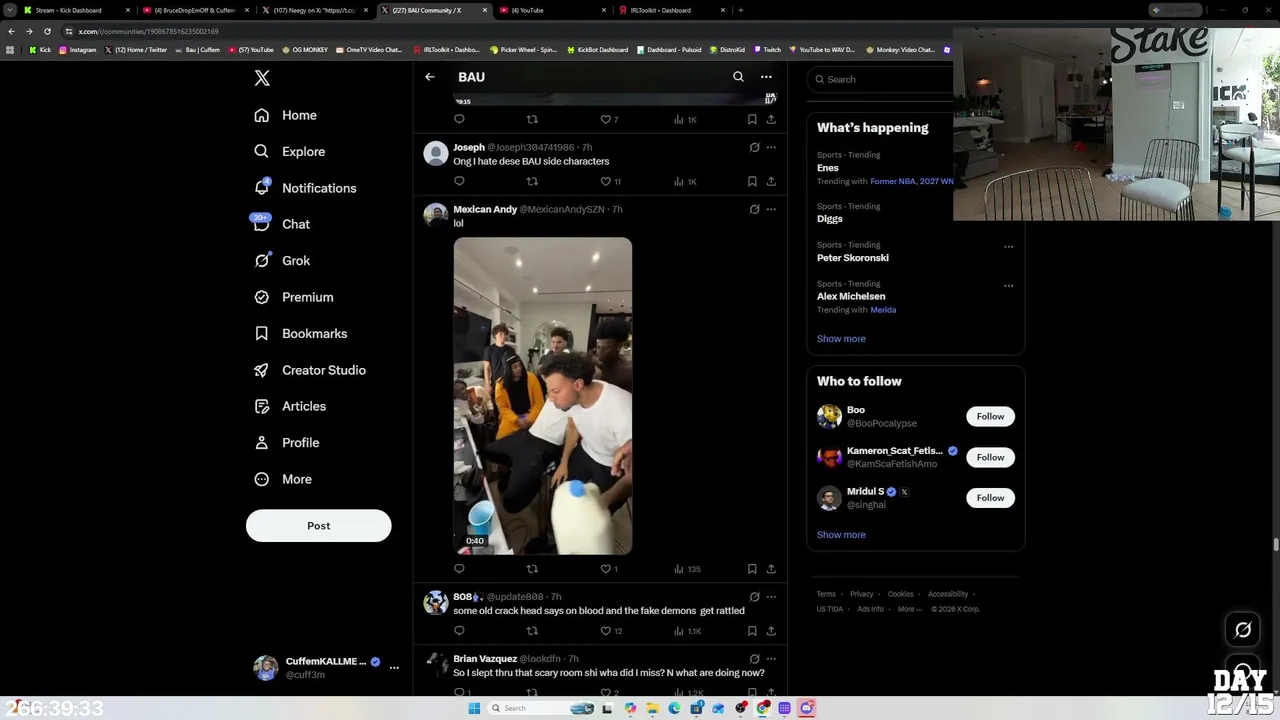This screenshot has width=1280, height=720.
Task: Like 808's post with 12 likes
Action: click(x=611, y=631)
